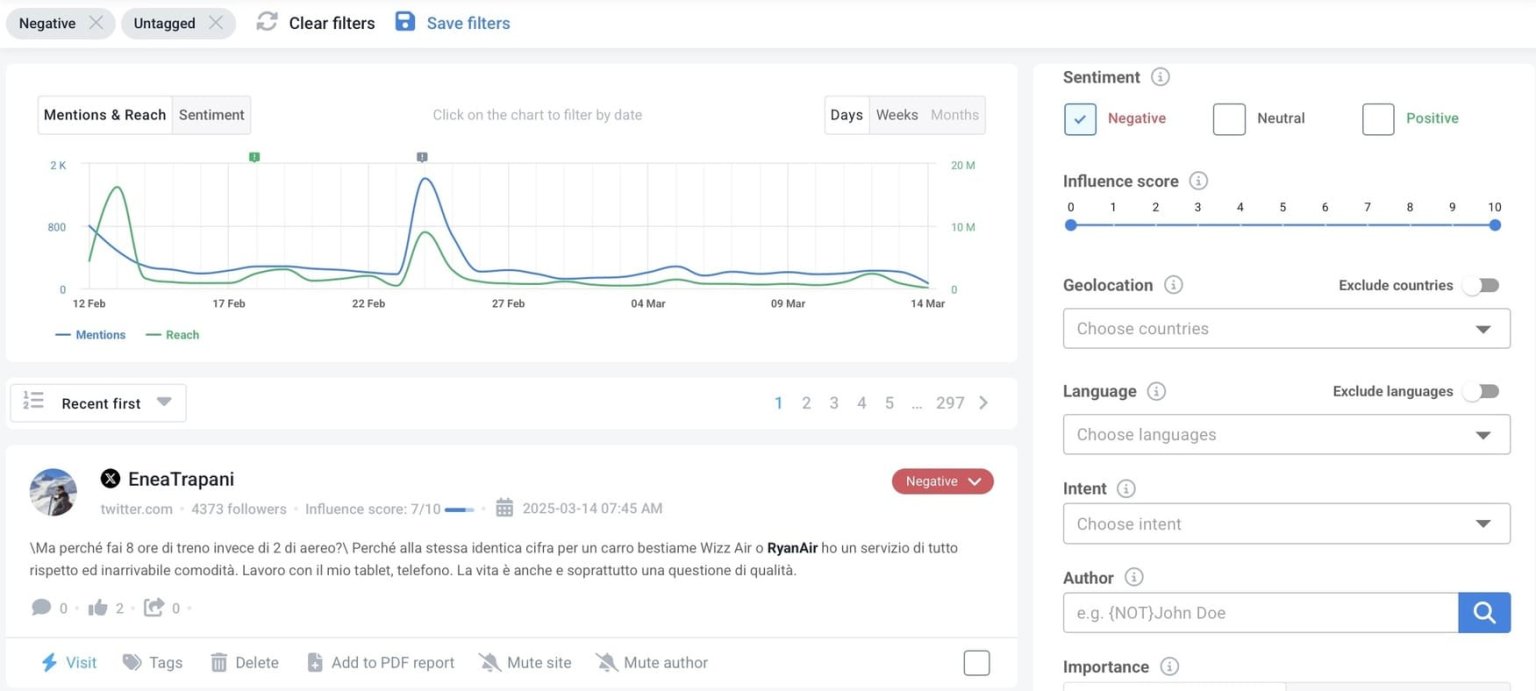1536x691 pixels.
Task: Toggle Exclude countries switch
Action: (x=1482, y=285)
